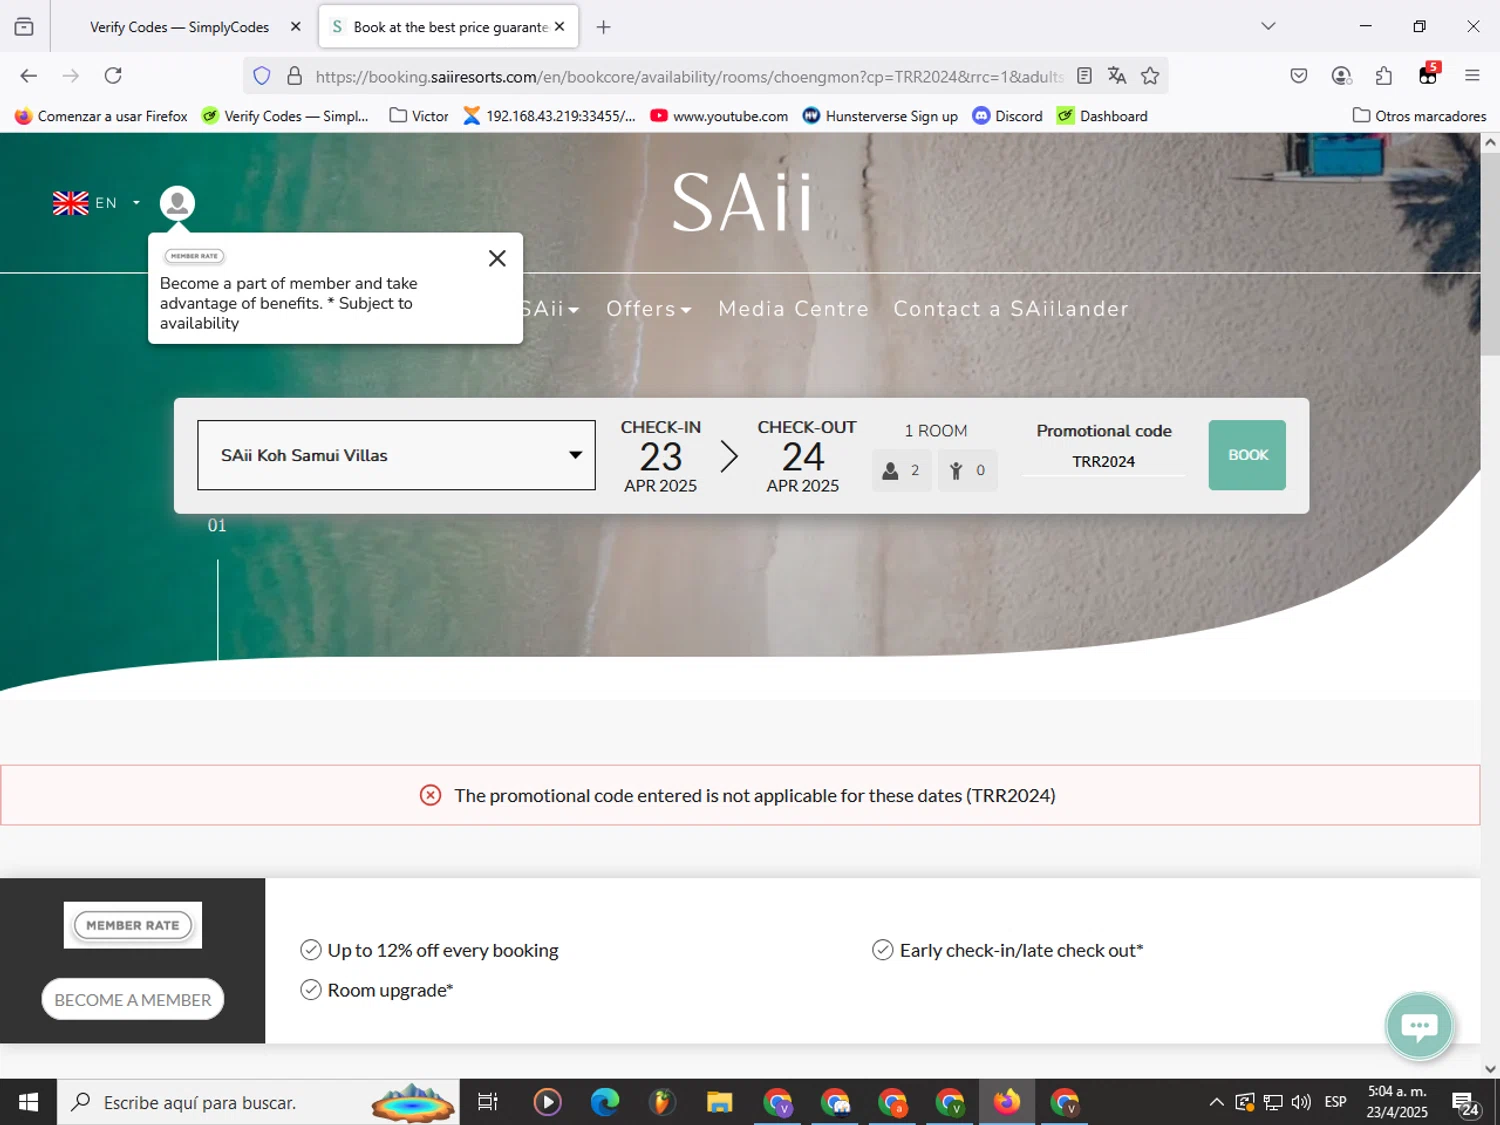
Task: Click the taskbar search box
Action: pyautogui.click(x=258, y=1102)
